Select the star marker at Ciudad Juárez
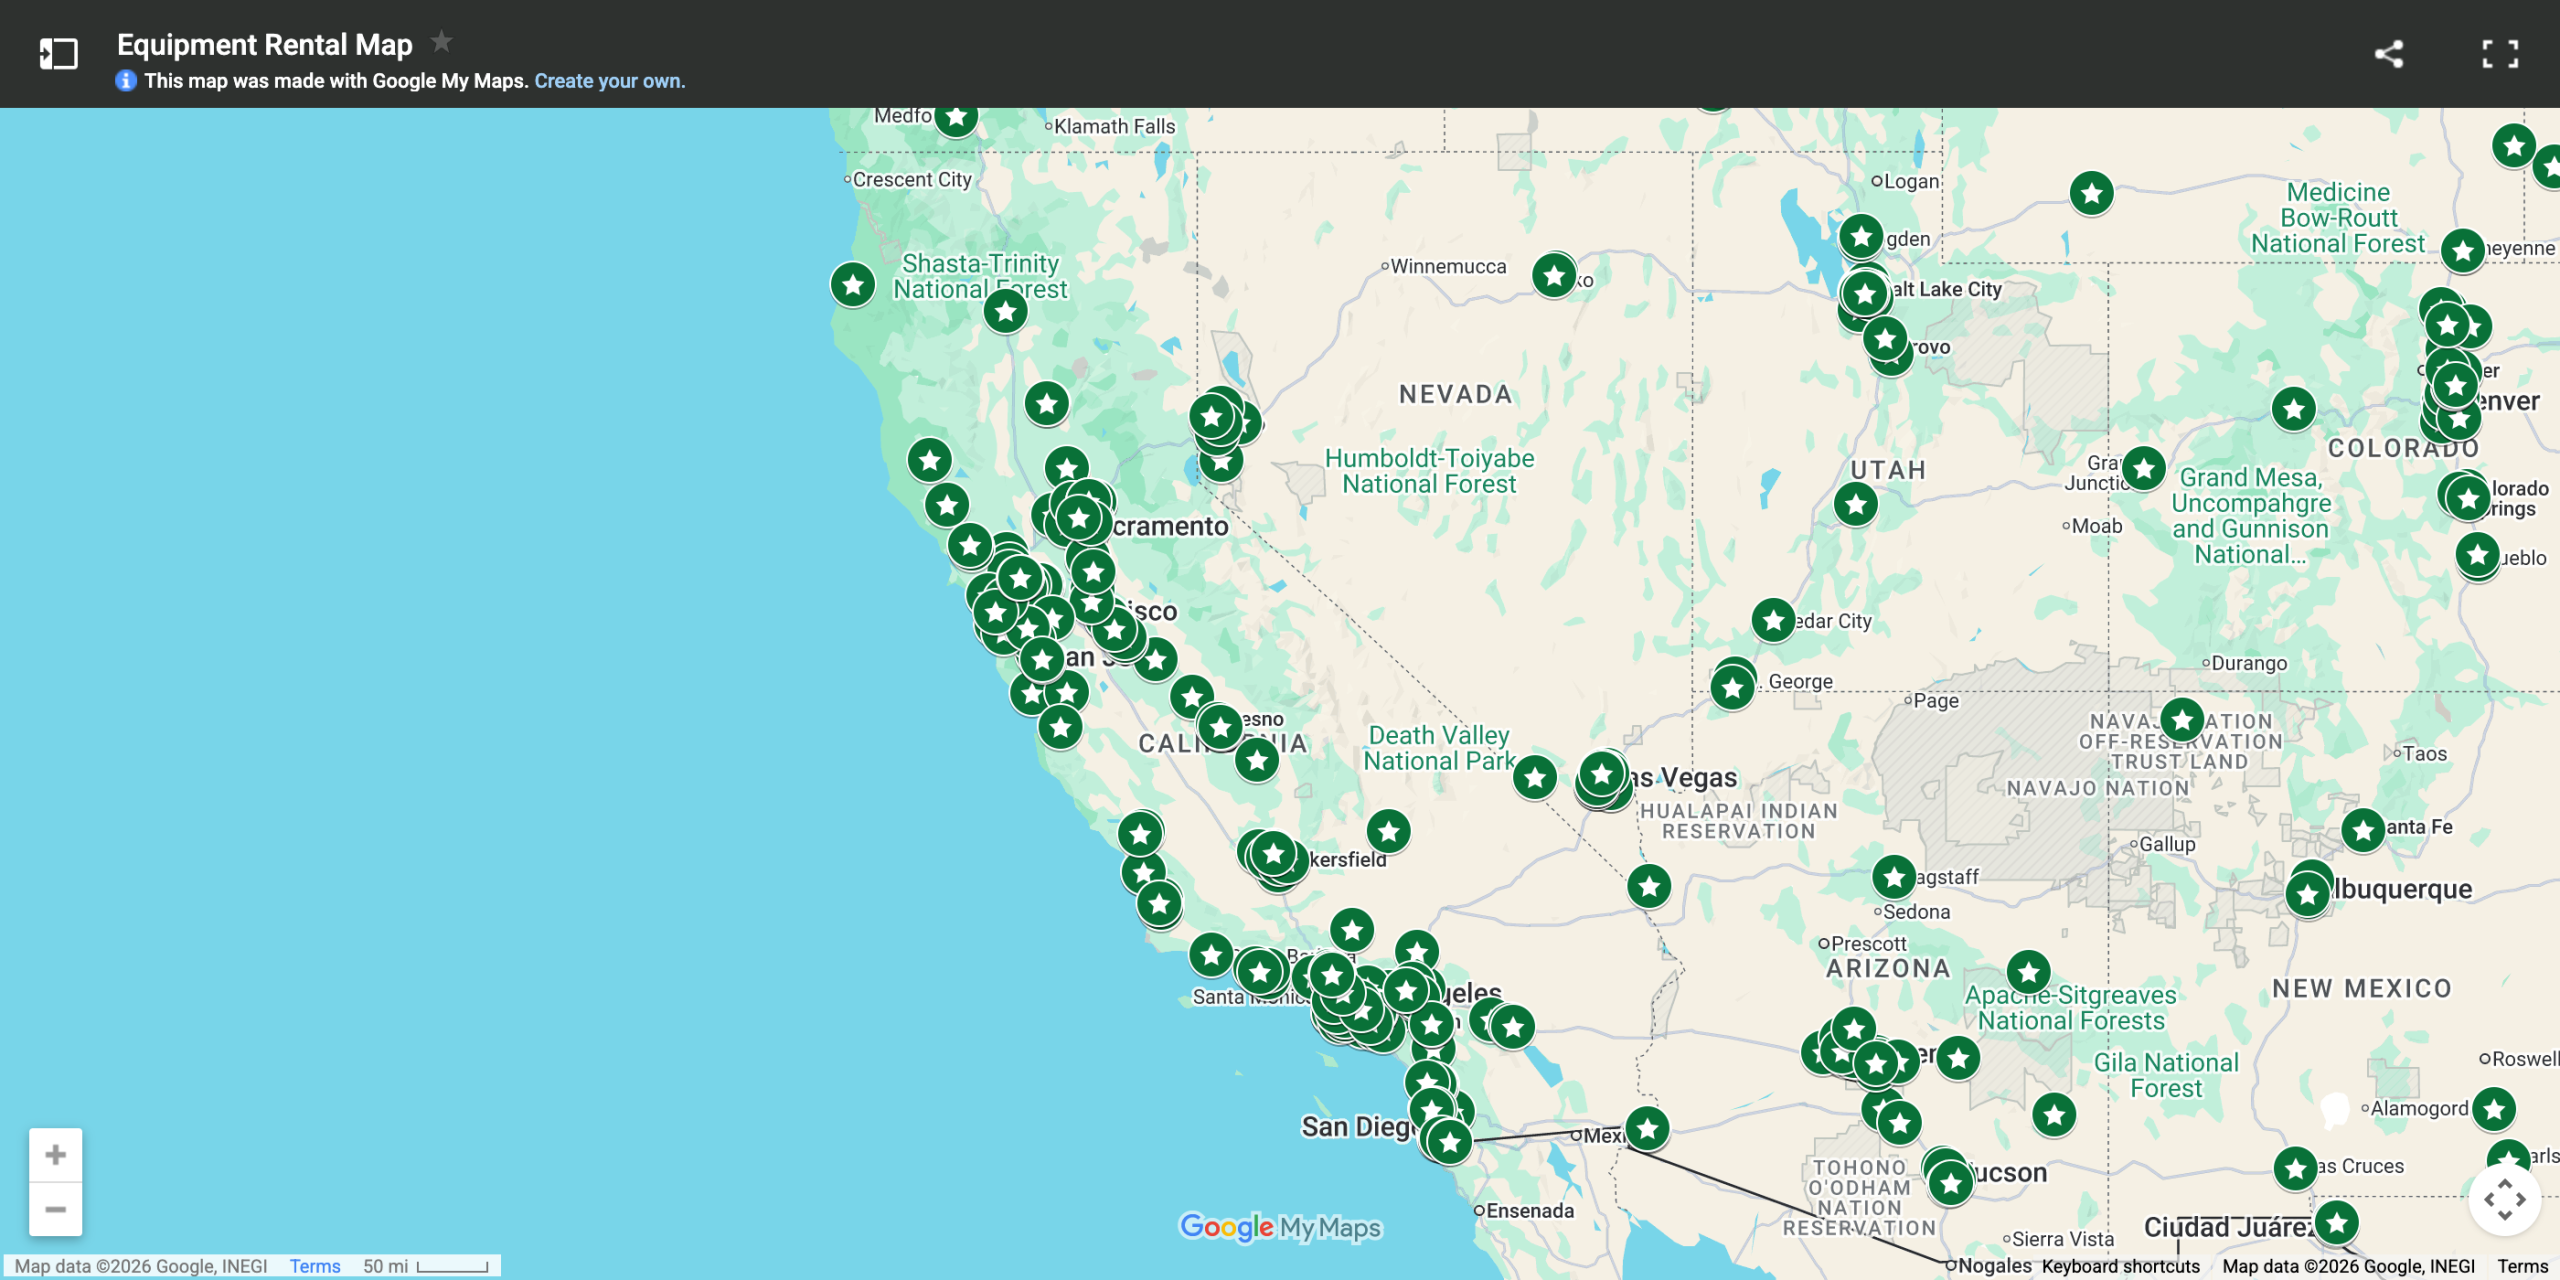Screen dimensions: 2560x1280 pyautogui.click(x=2336, y=1222)
